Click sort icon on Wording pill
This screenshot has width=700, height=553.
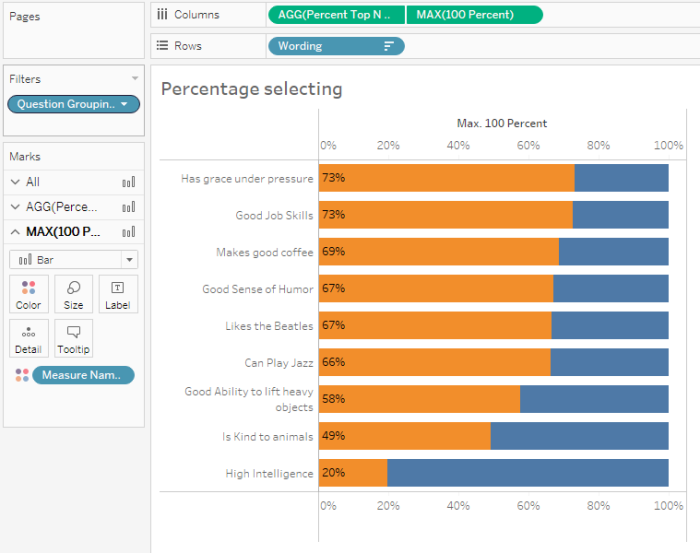point(389,46)
